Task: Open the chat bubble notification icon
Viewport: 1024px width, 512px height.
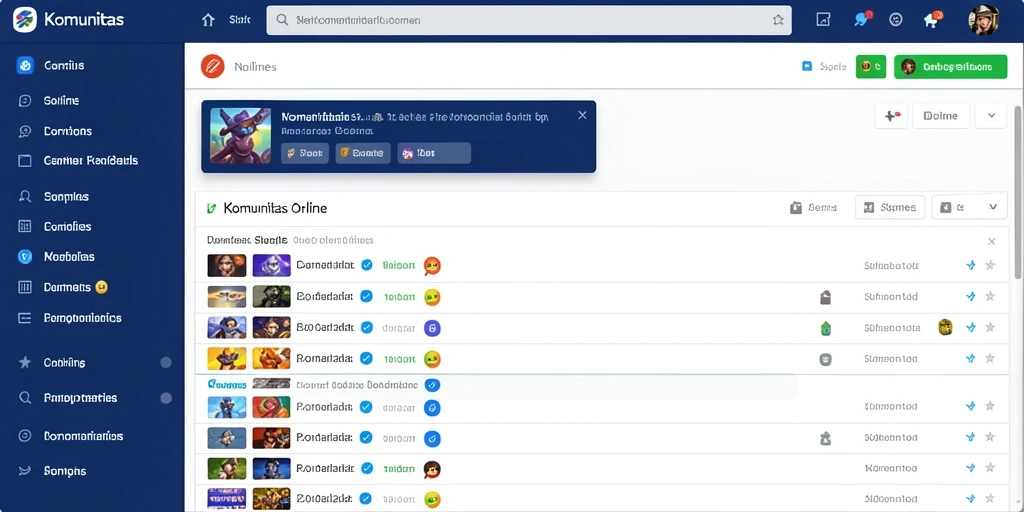Action: (861, 20)
